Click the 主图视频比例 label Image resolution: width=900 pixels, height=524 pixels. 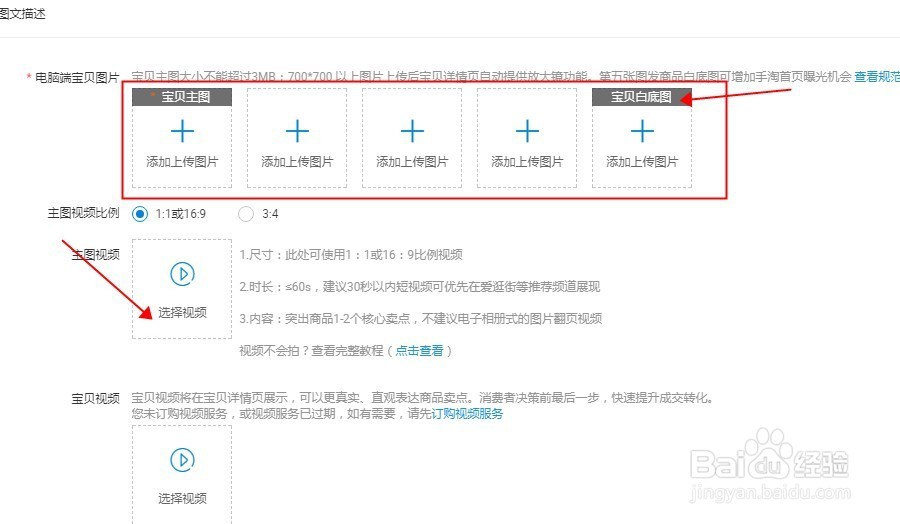pos(83,213)
